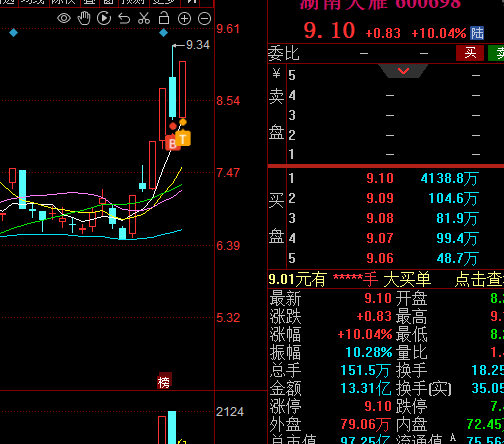Image resolution: width=504 pixels, height=444 pixels.
Task: Open the 大买单 large buy order notice
Action: pyautogui.click(x=407, y=279)
